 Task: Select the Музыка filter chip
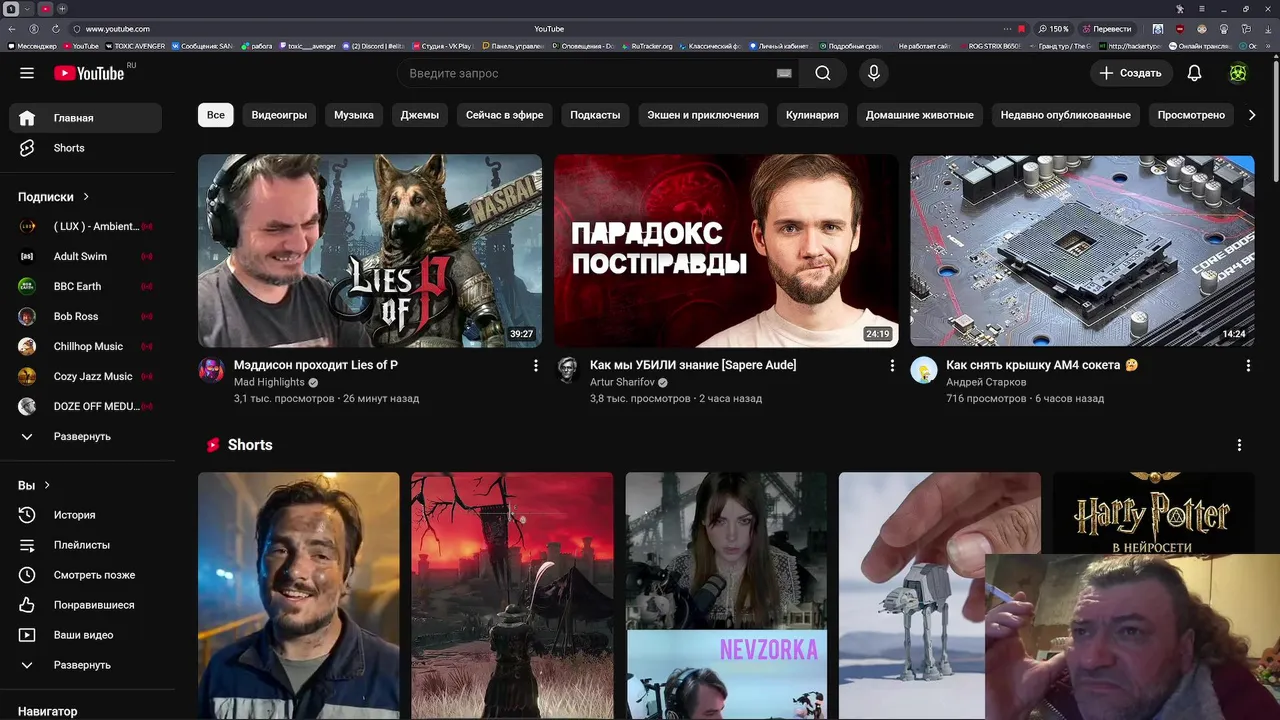pyautogui.click(x=354, y=115)
